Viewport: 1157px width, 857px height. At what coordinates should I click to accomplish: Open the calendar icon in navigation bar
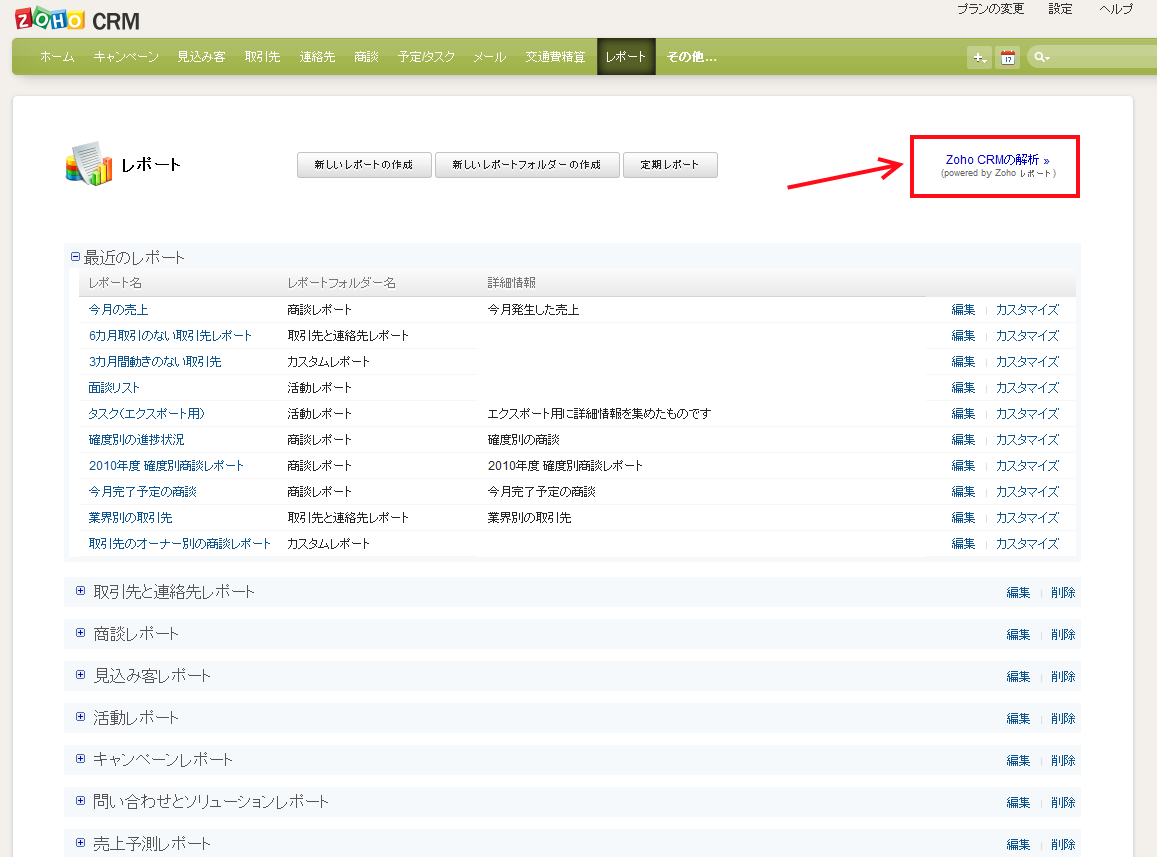(x=1008, y=57)
